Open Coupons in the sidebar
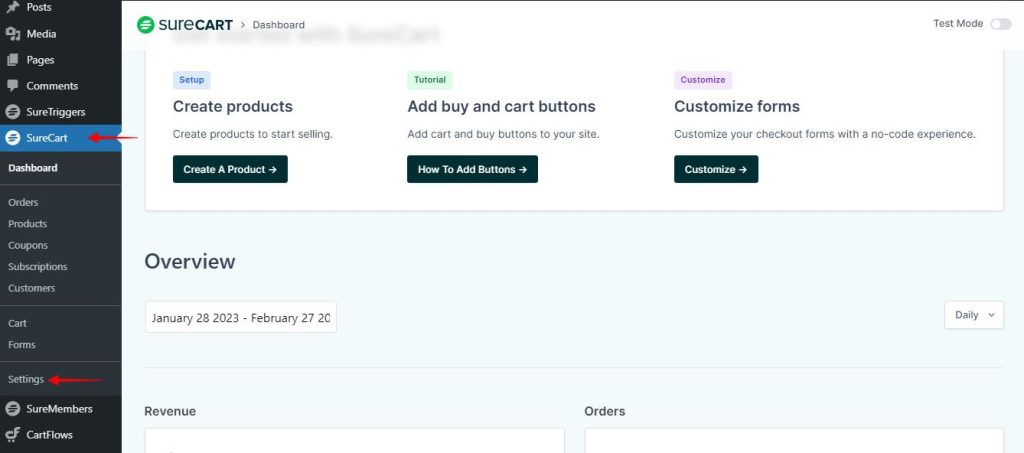The image size is (1024, 453). pos(28,245)
